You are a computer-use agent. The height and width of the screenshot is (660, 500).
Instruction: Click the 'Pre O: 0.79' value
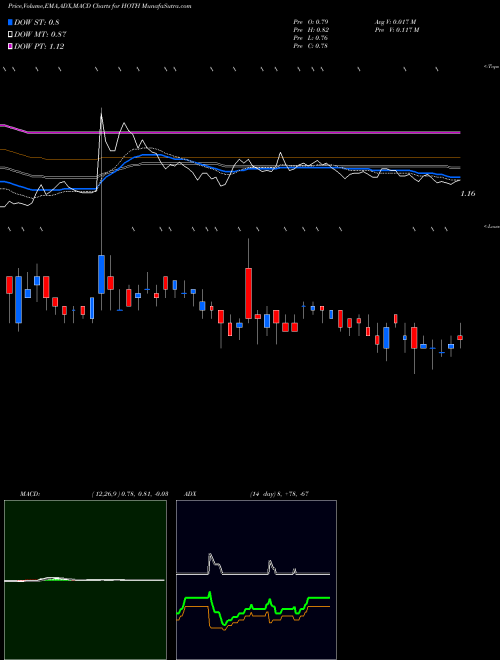click(311, 21)
